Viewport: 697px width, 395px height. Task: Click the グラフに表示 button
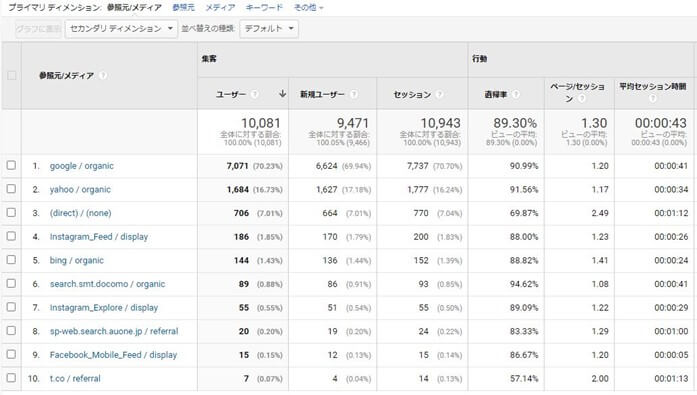pos(38,29)
